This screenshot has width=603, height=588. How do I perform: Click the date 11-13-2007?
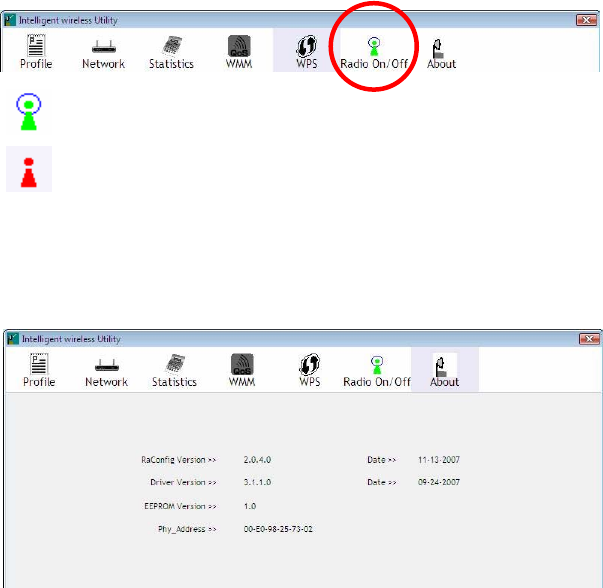tap(439, 460)
